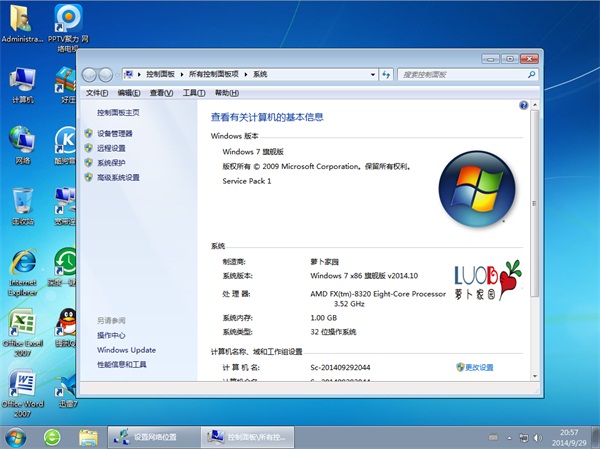Open the Administrator folder on the desktop
The image size is (600, 449).
click(22, 23)
